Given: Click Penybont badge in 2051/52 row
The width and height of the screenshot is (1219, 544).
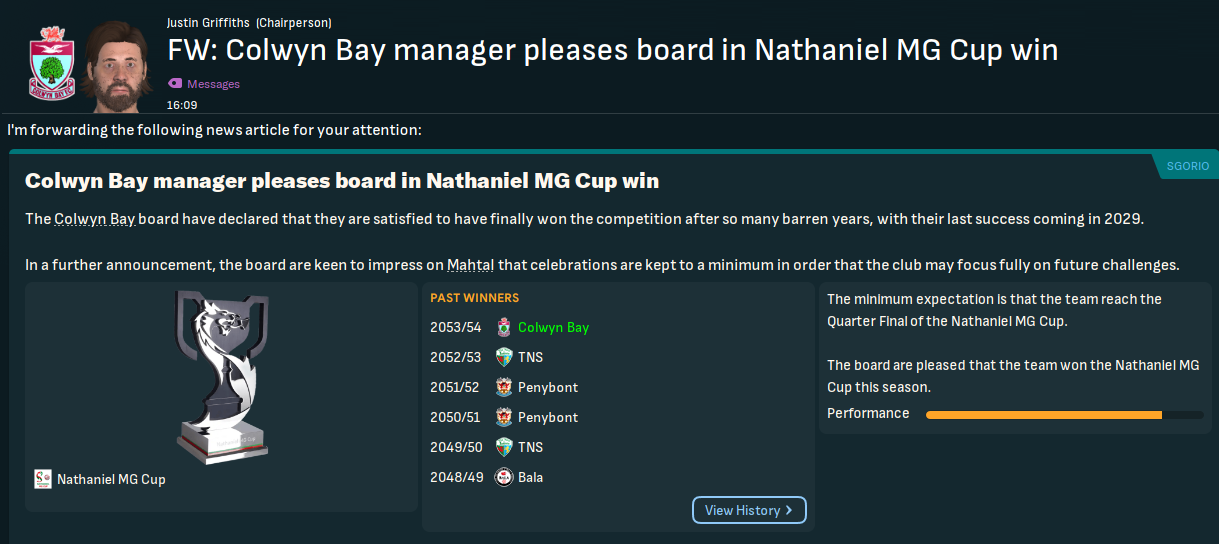Looking at the screenshot, I should pos(503,387).
